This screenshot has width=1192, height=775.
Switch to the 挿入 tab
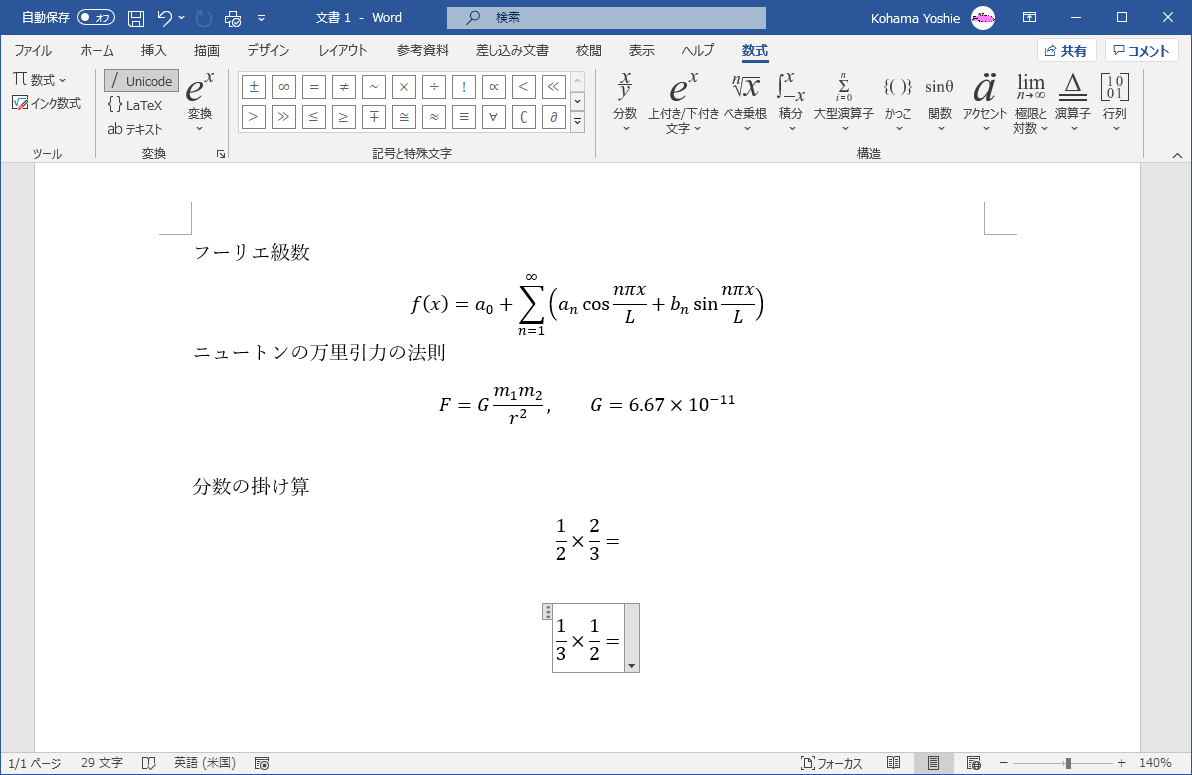click(x=154, y=50)
